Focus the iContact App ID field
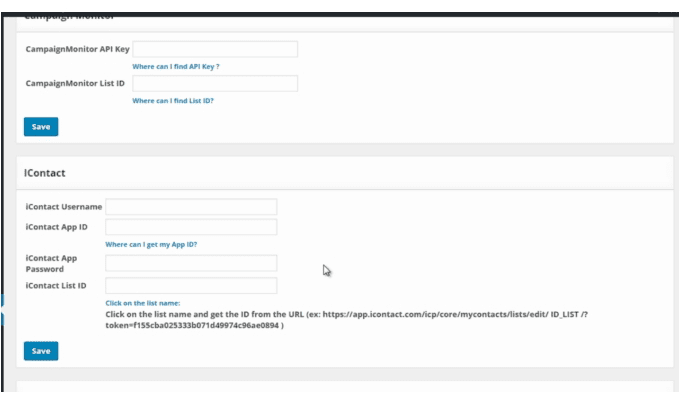680x393 pixels. tap(191, 227)
